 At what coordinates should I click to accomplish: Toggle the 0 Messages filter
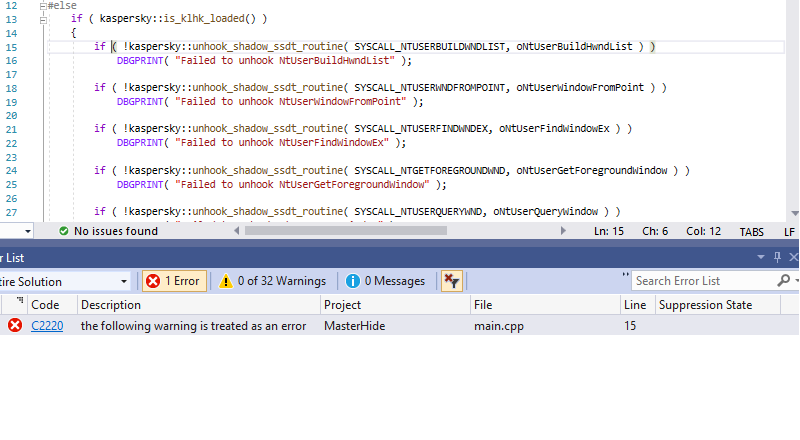pyautogui.click(x=386, y=281)
